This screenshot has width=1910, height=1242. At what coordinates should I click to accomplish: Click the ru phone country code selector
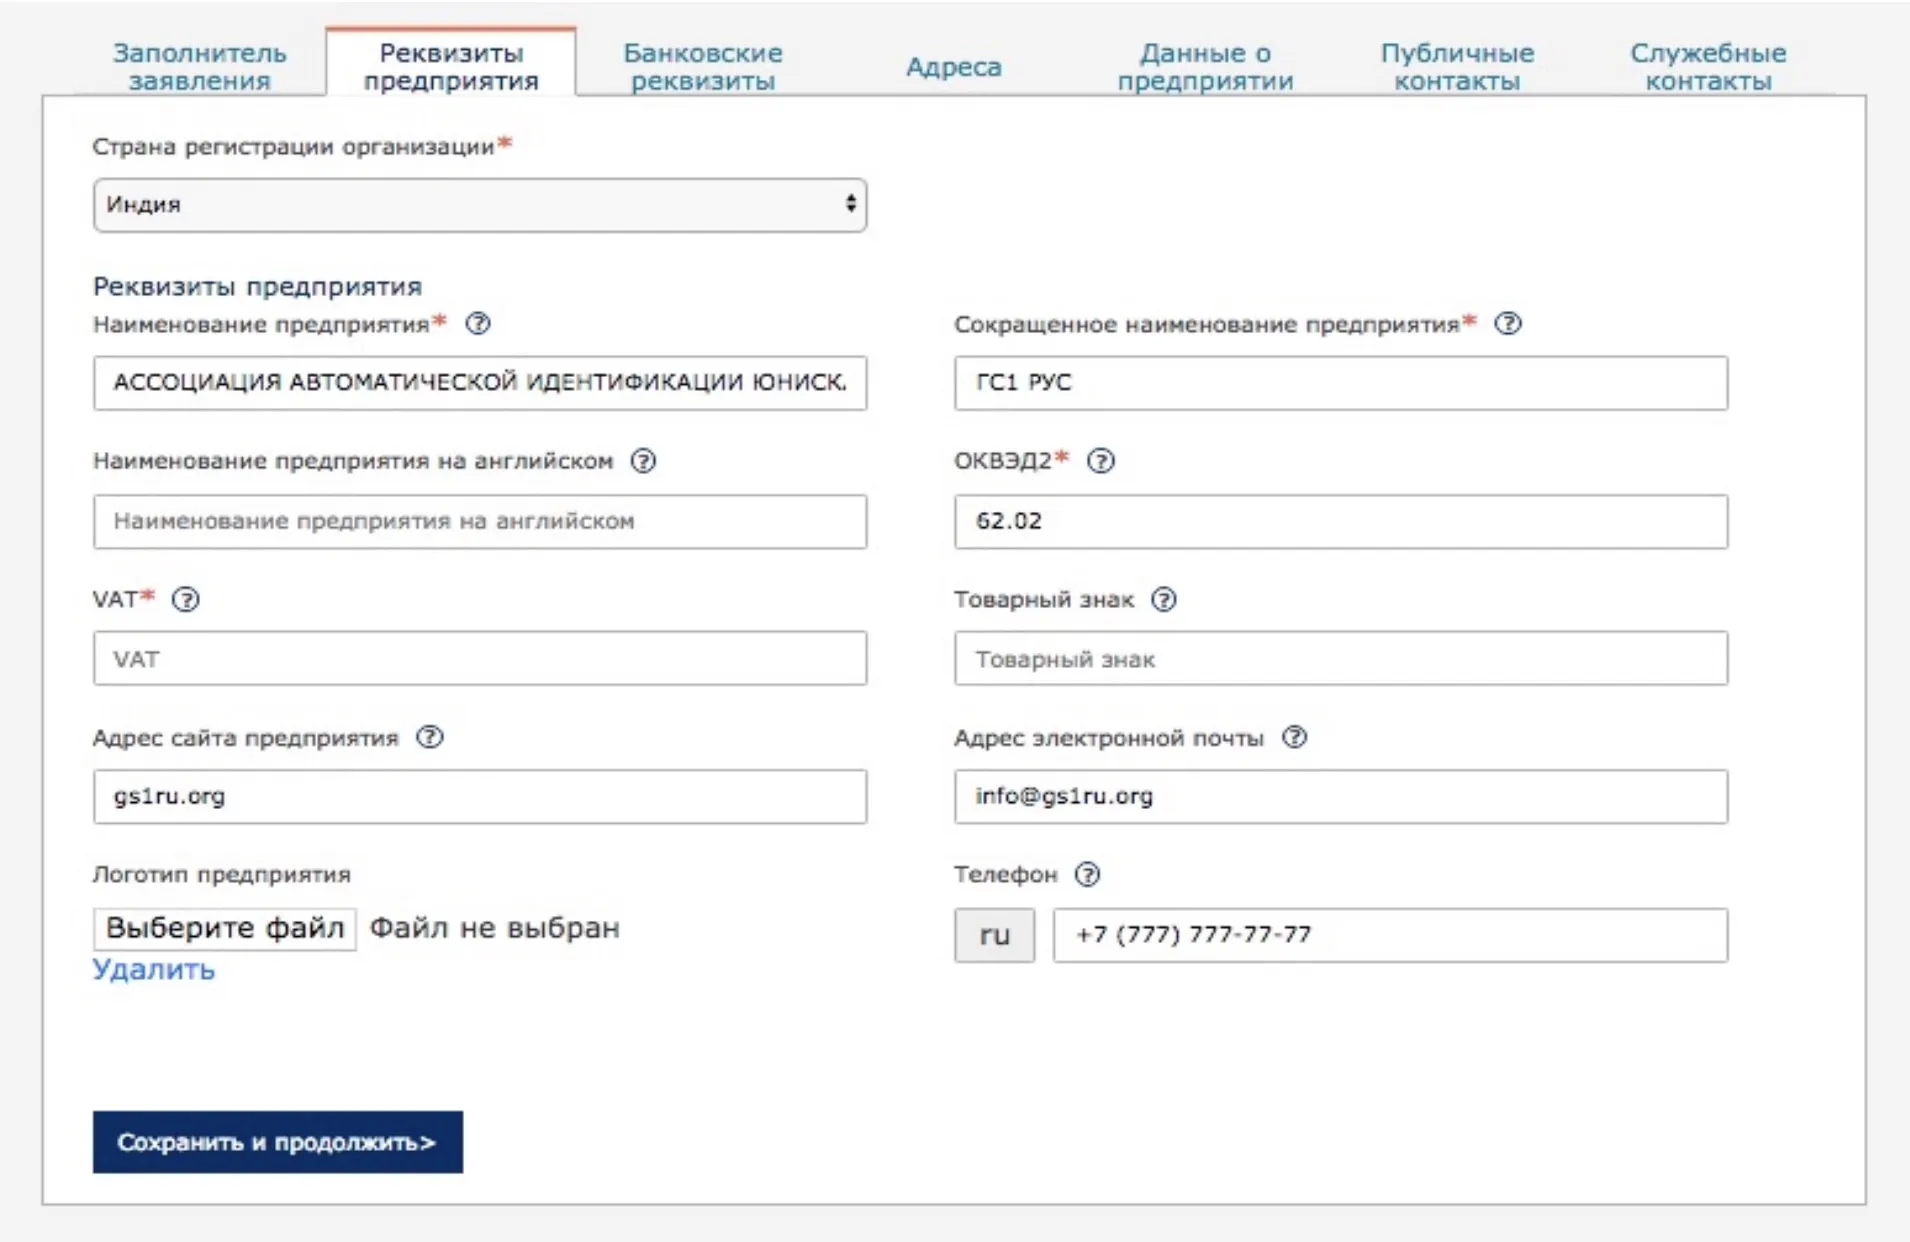tap(994, 935)
